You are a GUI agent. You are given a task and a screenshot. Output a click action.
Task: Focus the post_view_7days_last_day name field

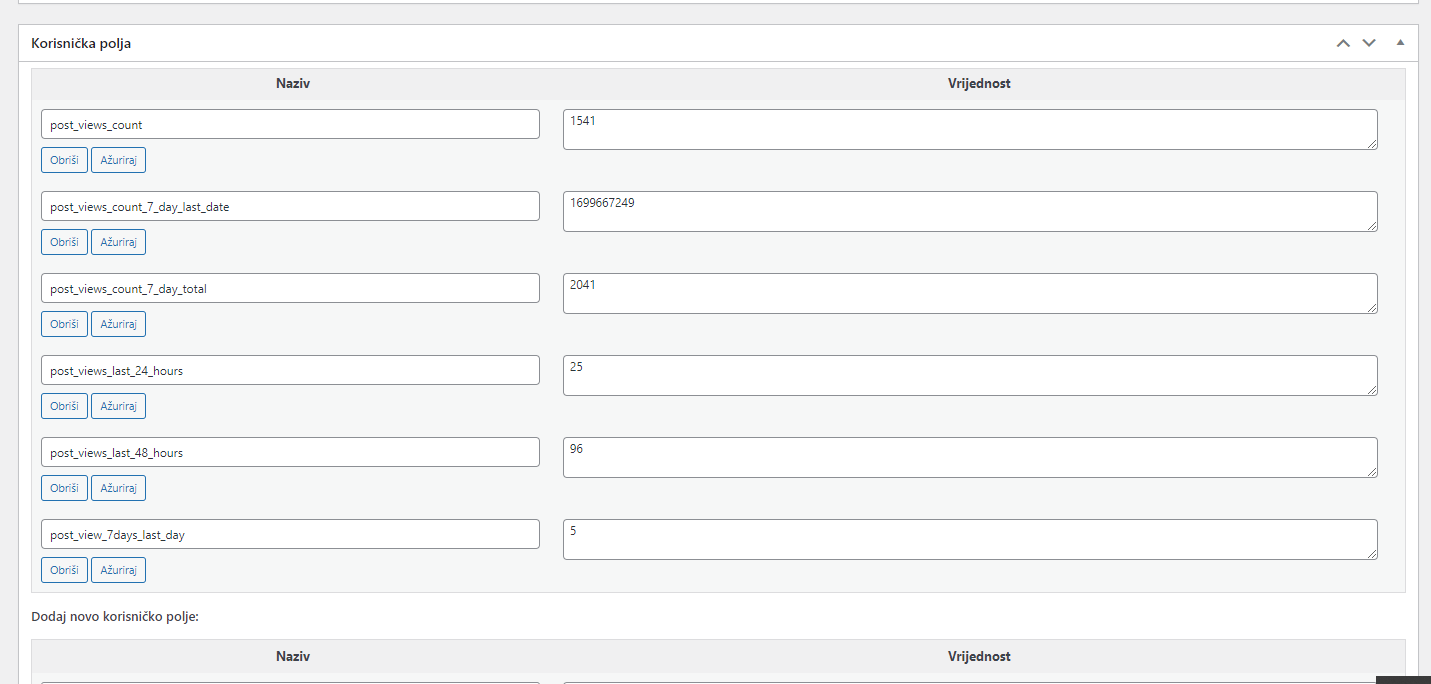290,535
